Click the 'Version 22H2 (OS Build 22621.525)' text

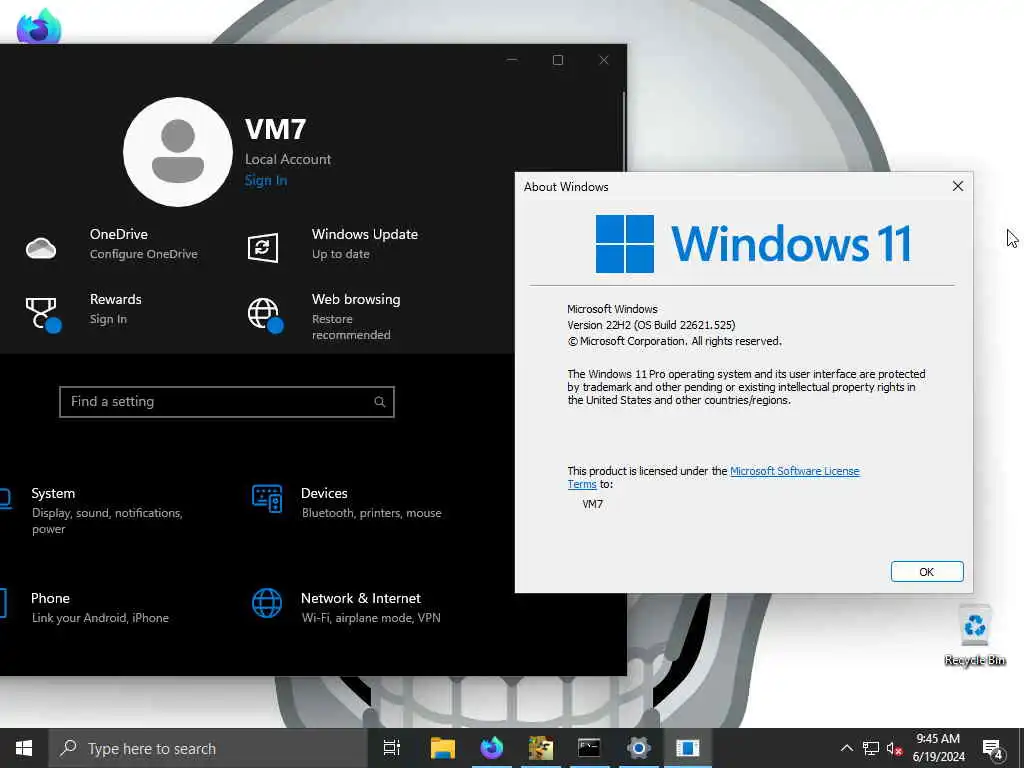click(651, 325)
